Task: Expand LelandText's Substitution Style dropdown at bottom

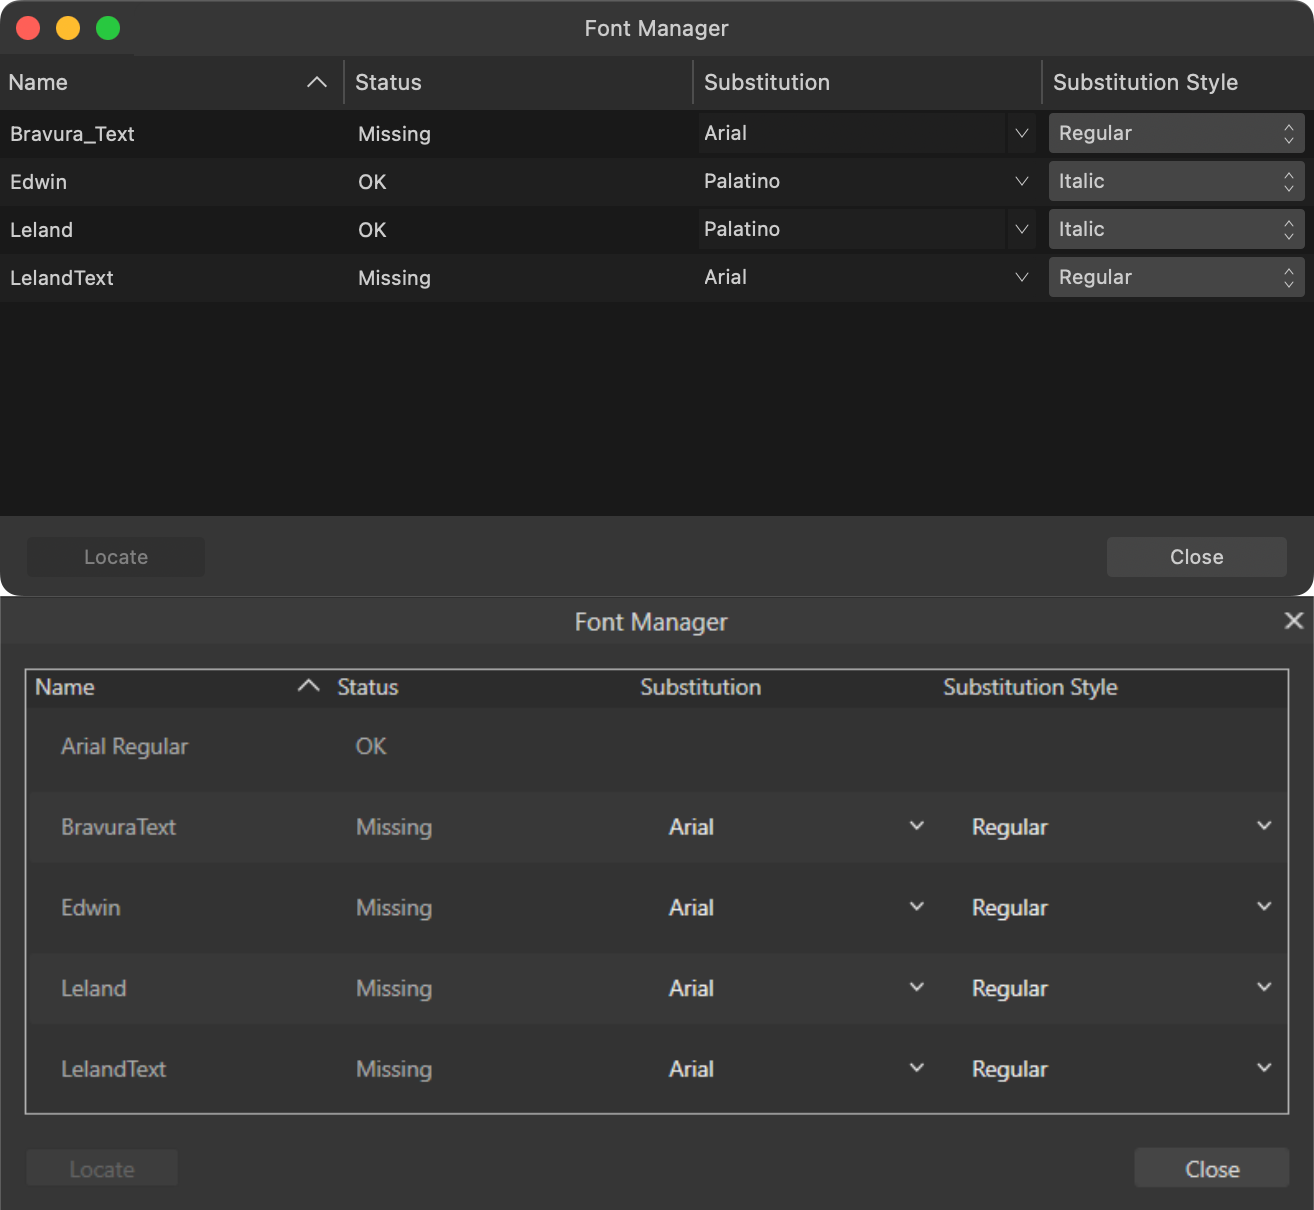Action: click(1264, 1068)
